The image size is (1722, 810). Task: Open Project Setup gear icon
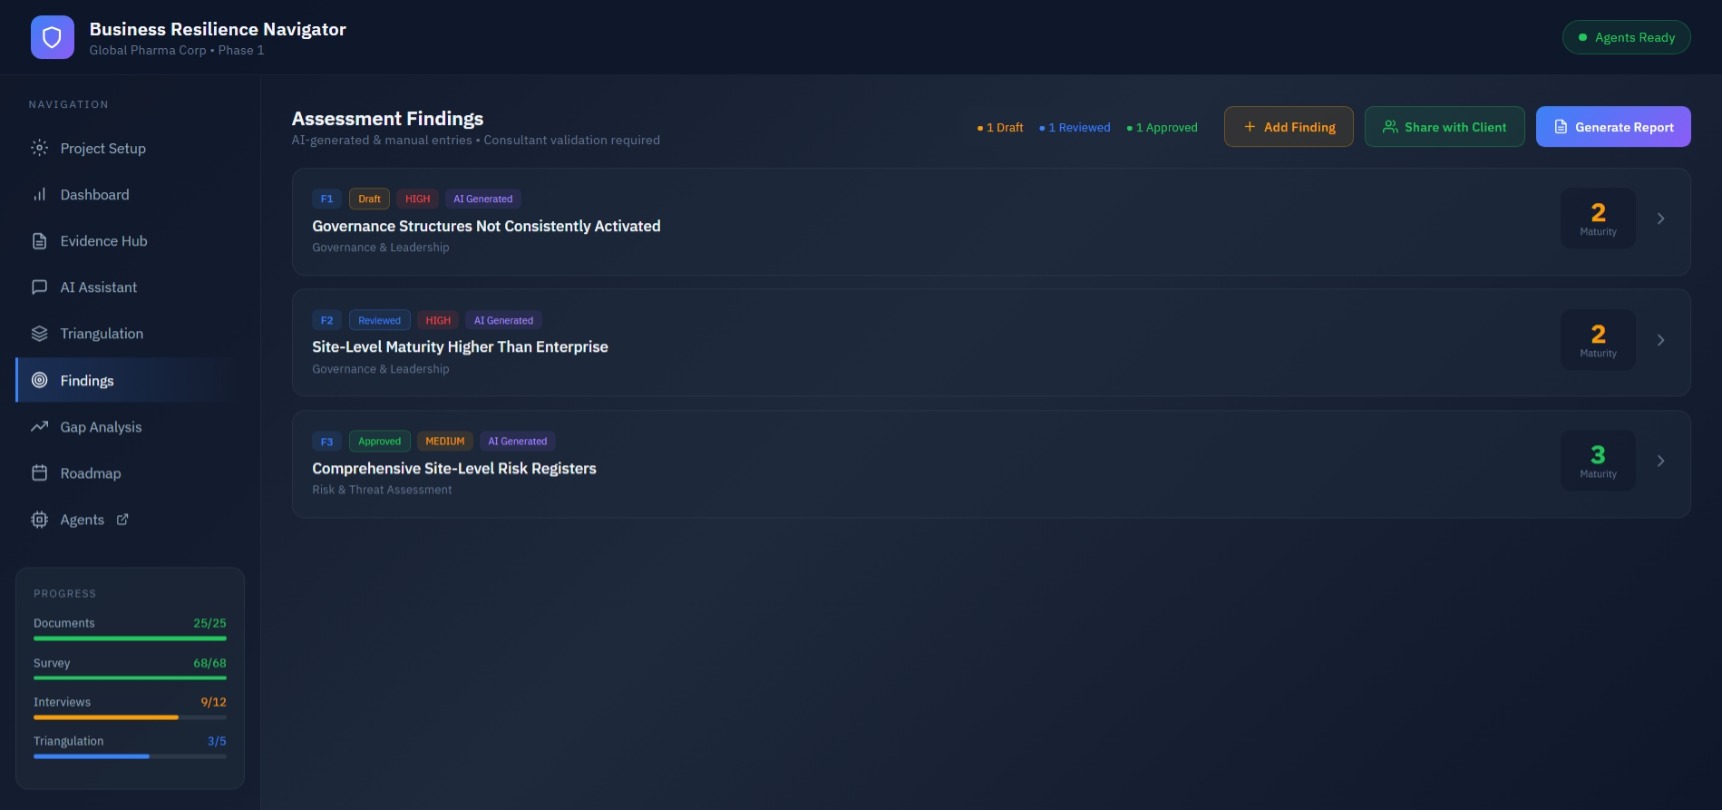click(x=40, y=148)
